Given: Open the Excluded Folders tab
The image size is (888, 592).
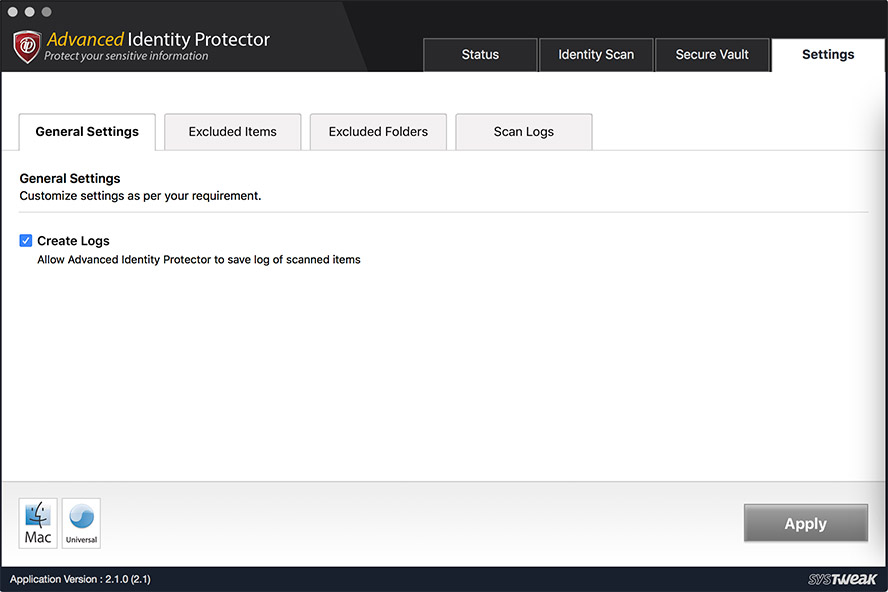Looking at the screenshot, I should [x=378, y=132].
